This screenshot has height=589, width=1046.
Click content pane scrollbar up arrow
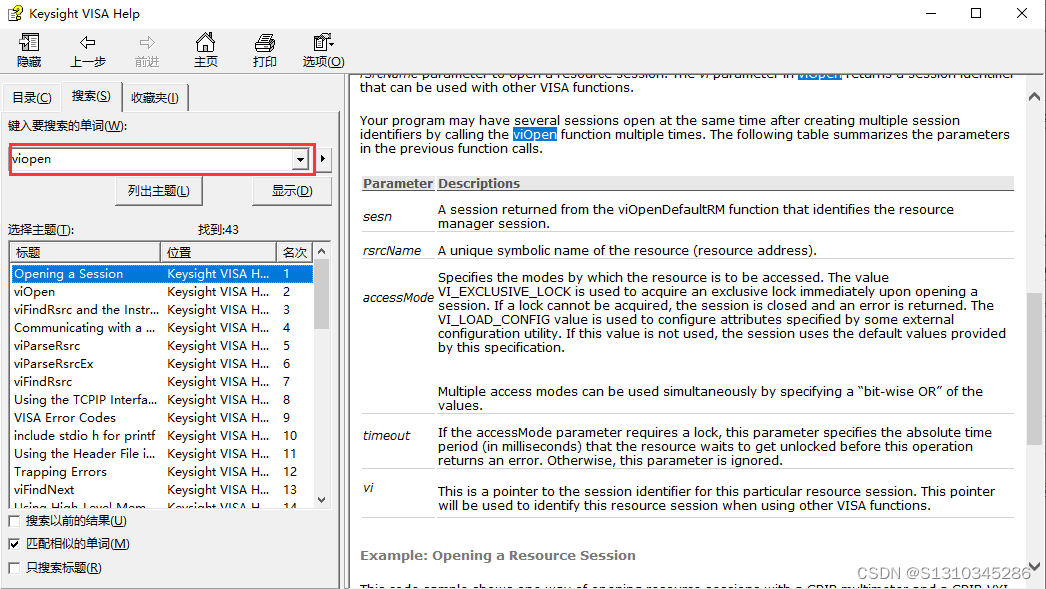(x=1034, y=97)
